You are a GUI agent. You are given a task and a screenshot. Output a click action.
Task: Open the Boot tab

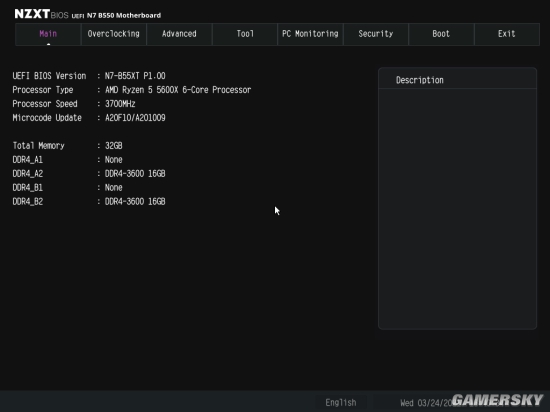point(441,34)
